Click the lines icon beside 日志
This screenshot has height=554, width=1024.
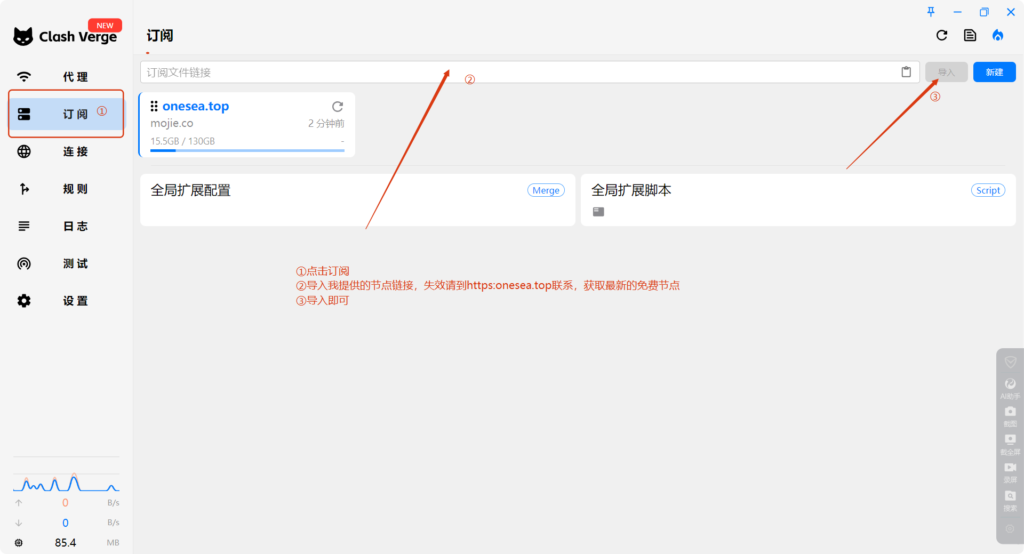24,226
